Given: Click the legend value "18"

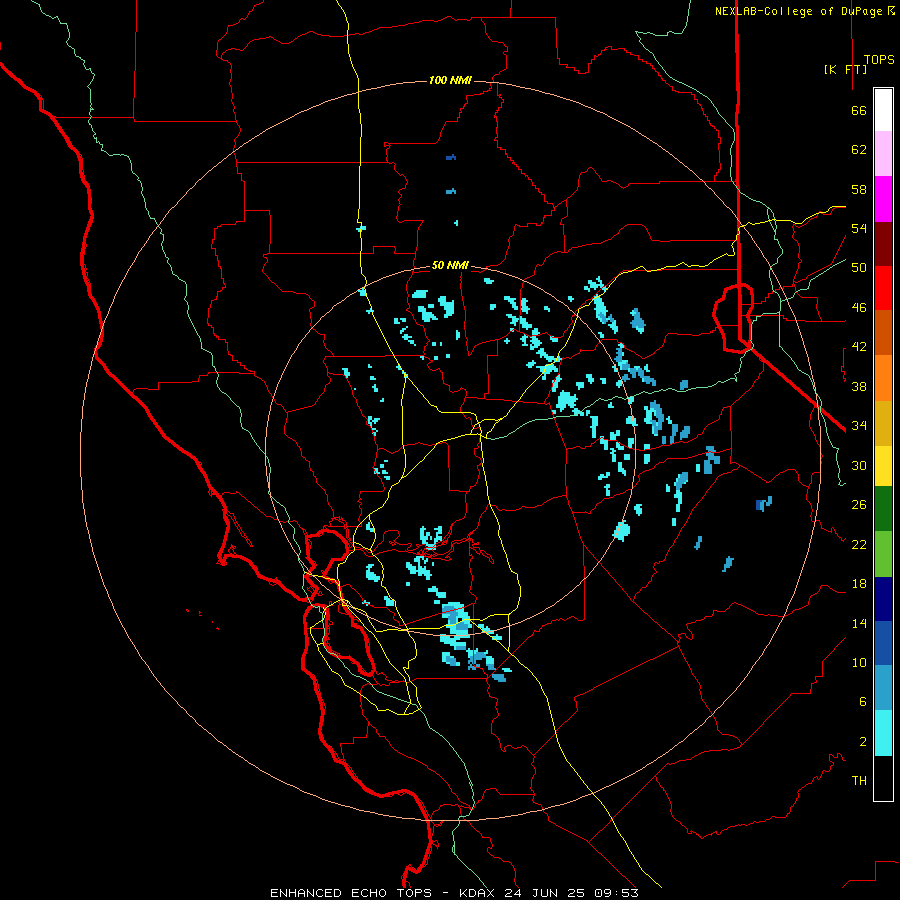Looking at the screenshot, I should [859, 584].
